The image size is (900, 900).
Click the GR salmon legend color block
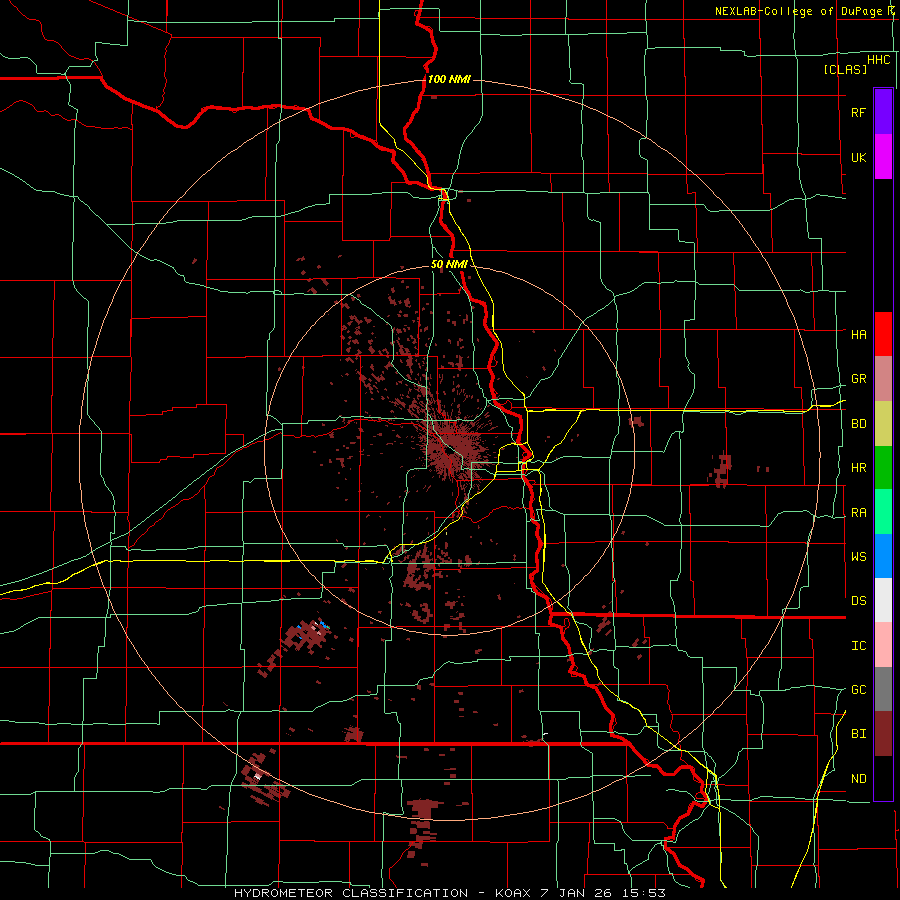883,379
